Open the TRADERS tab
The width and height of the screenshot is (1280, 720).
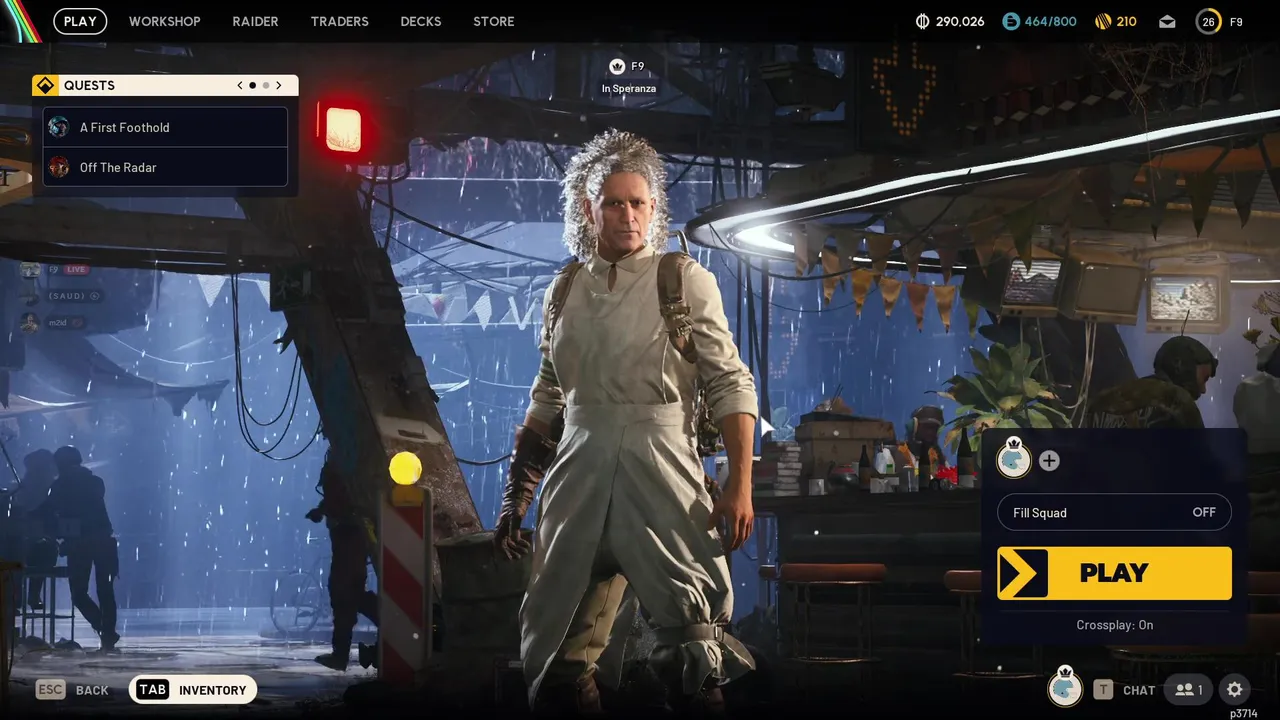[x=339, y=21]
